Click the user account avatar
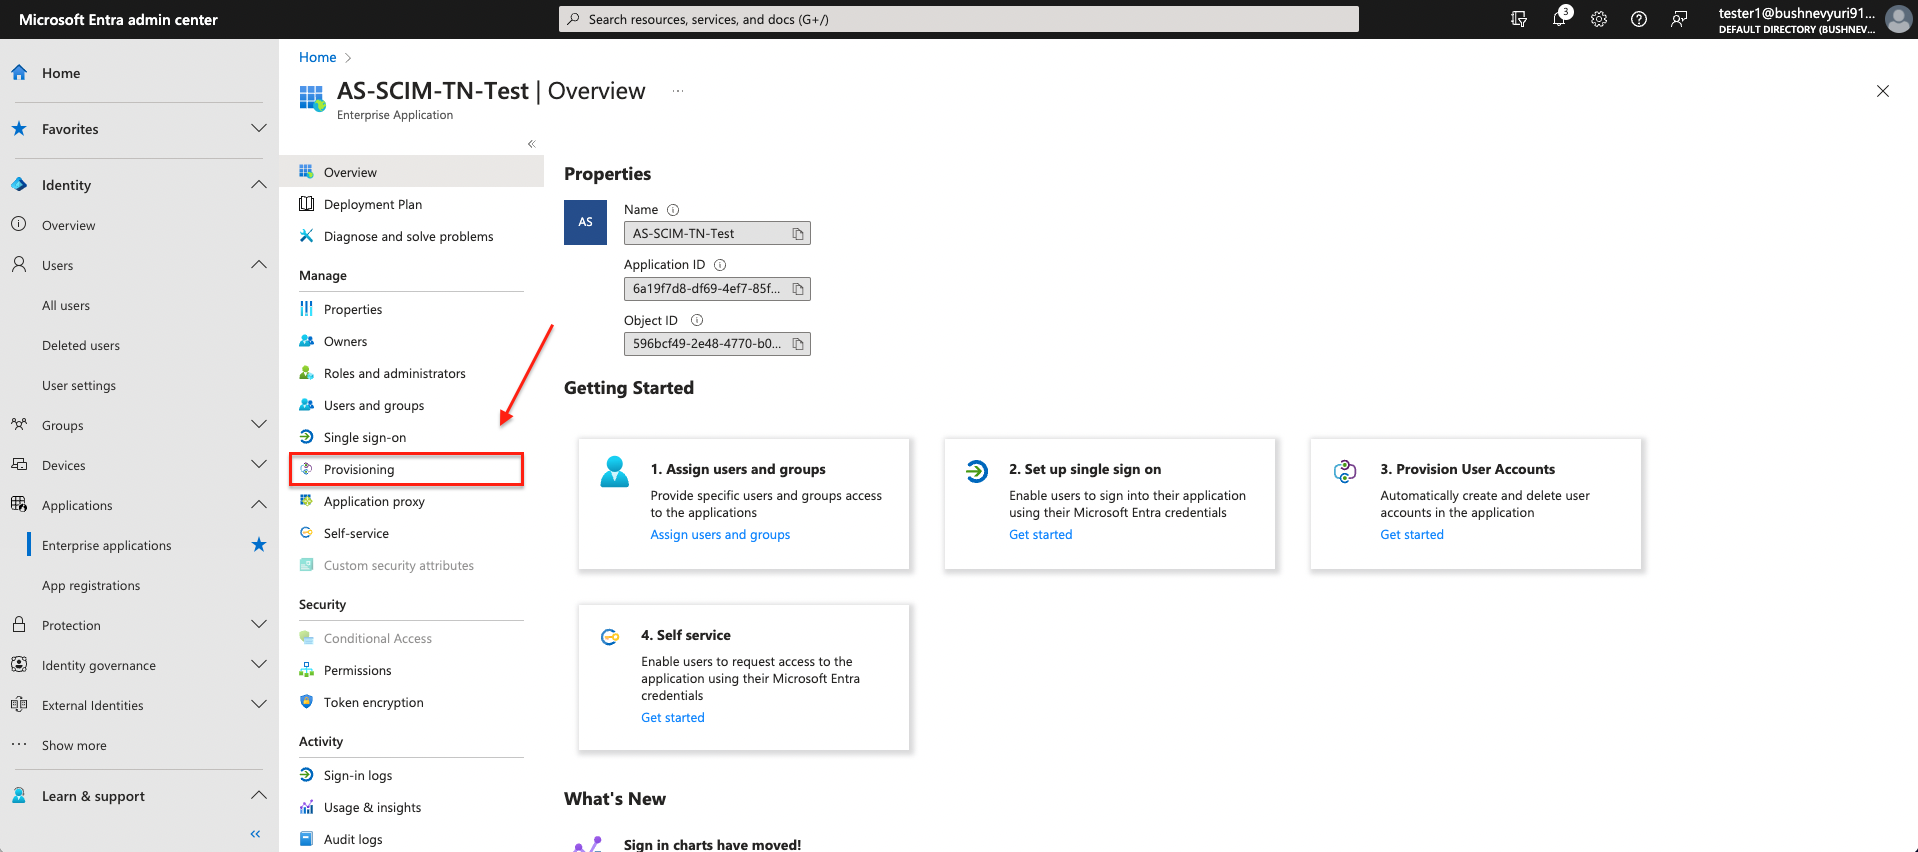This screenshot has width=1918, height=852. click(1898, 19)
